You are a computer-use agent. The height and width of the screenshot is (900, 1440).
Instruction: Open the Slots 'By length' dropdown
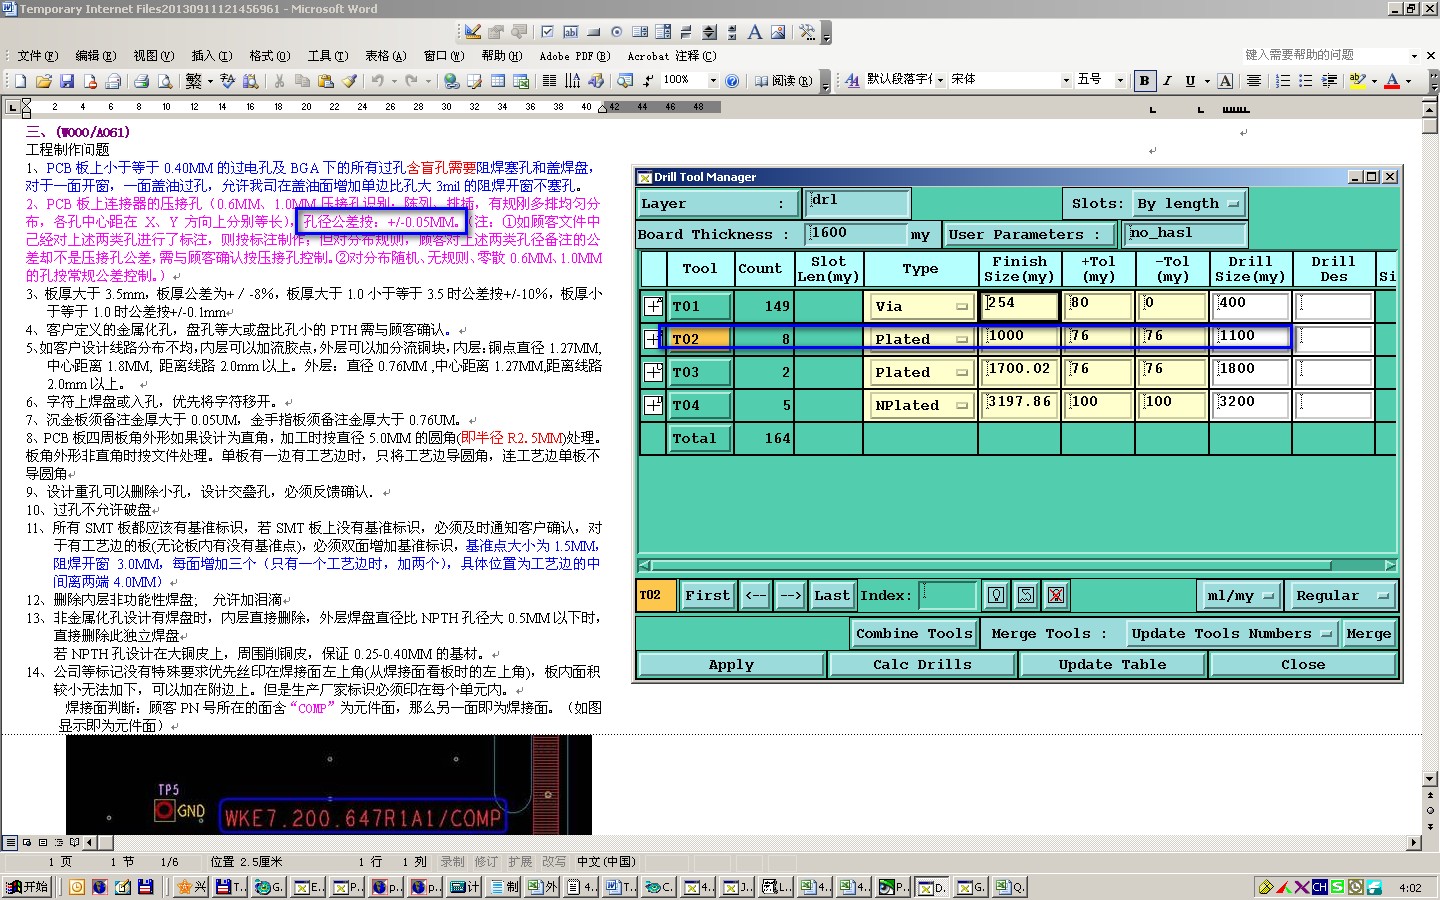[x=1190, y=204]
